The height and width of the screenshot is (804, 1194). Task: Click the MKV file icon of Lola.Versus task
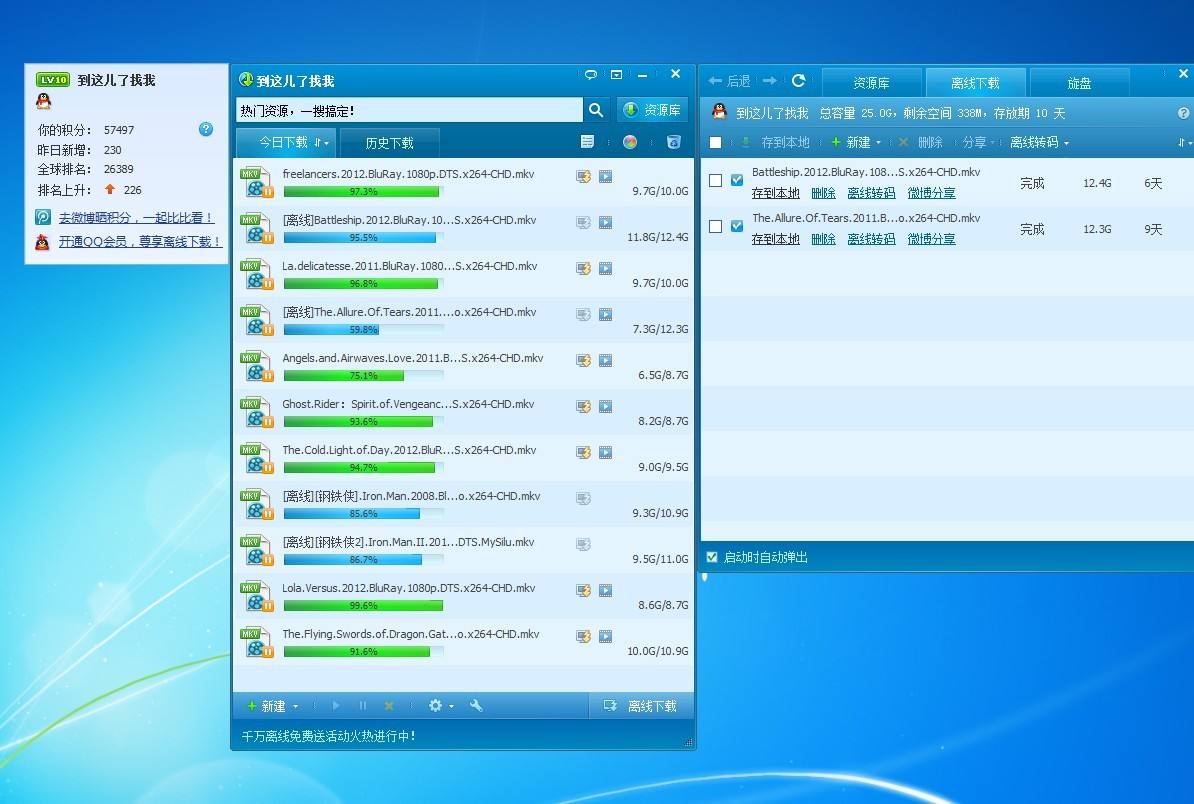click(x=257, y=596)
